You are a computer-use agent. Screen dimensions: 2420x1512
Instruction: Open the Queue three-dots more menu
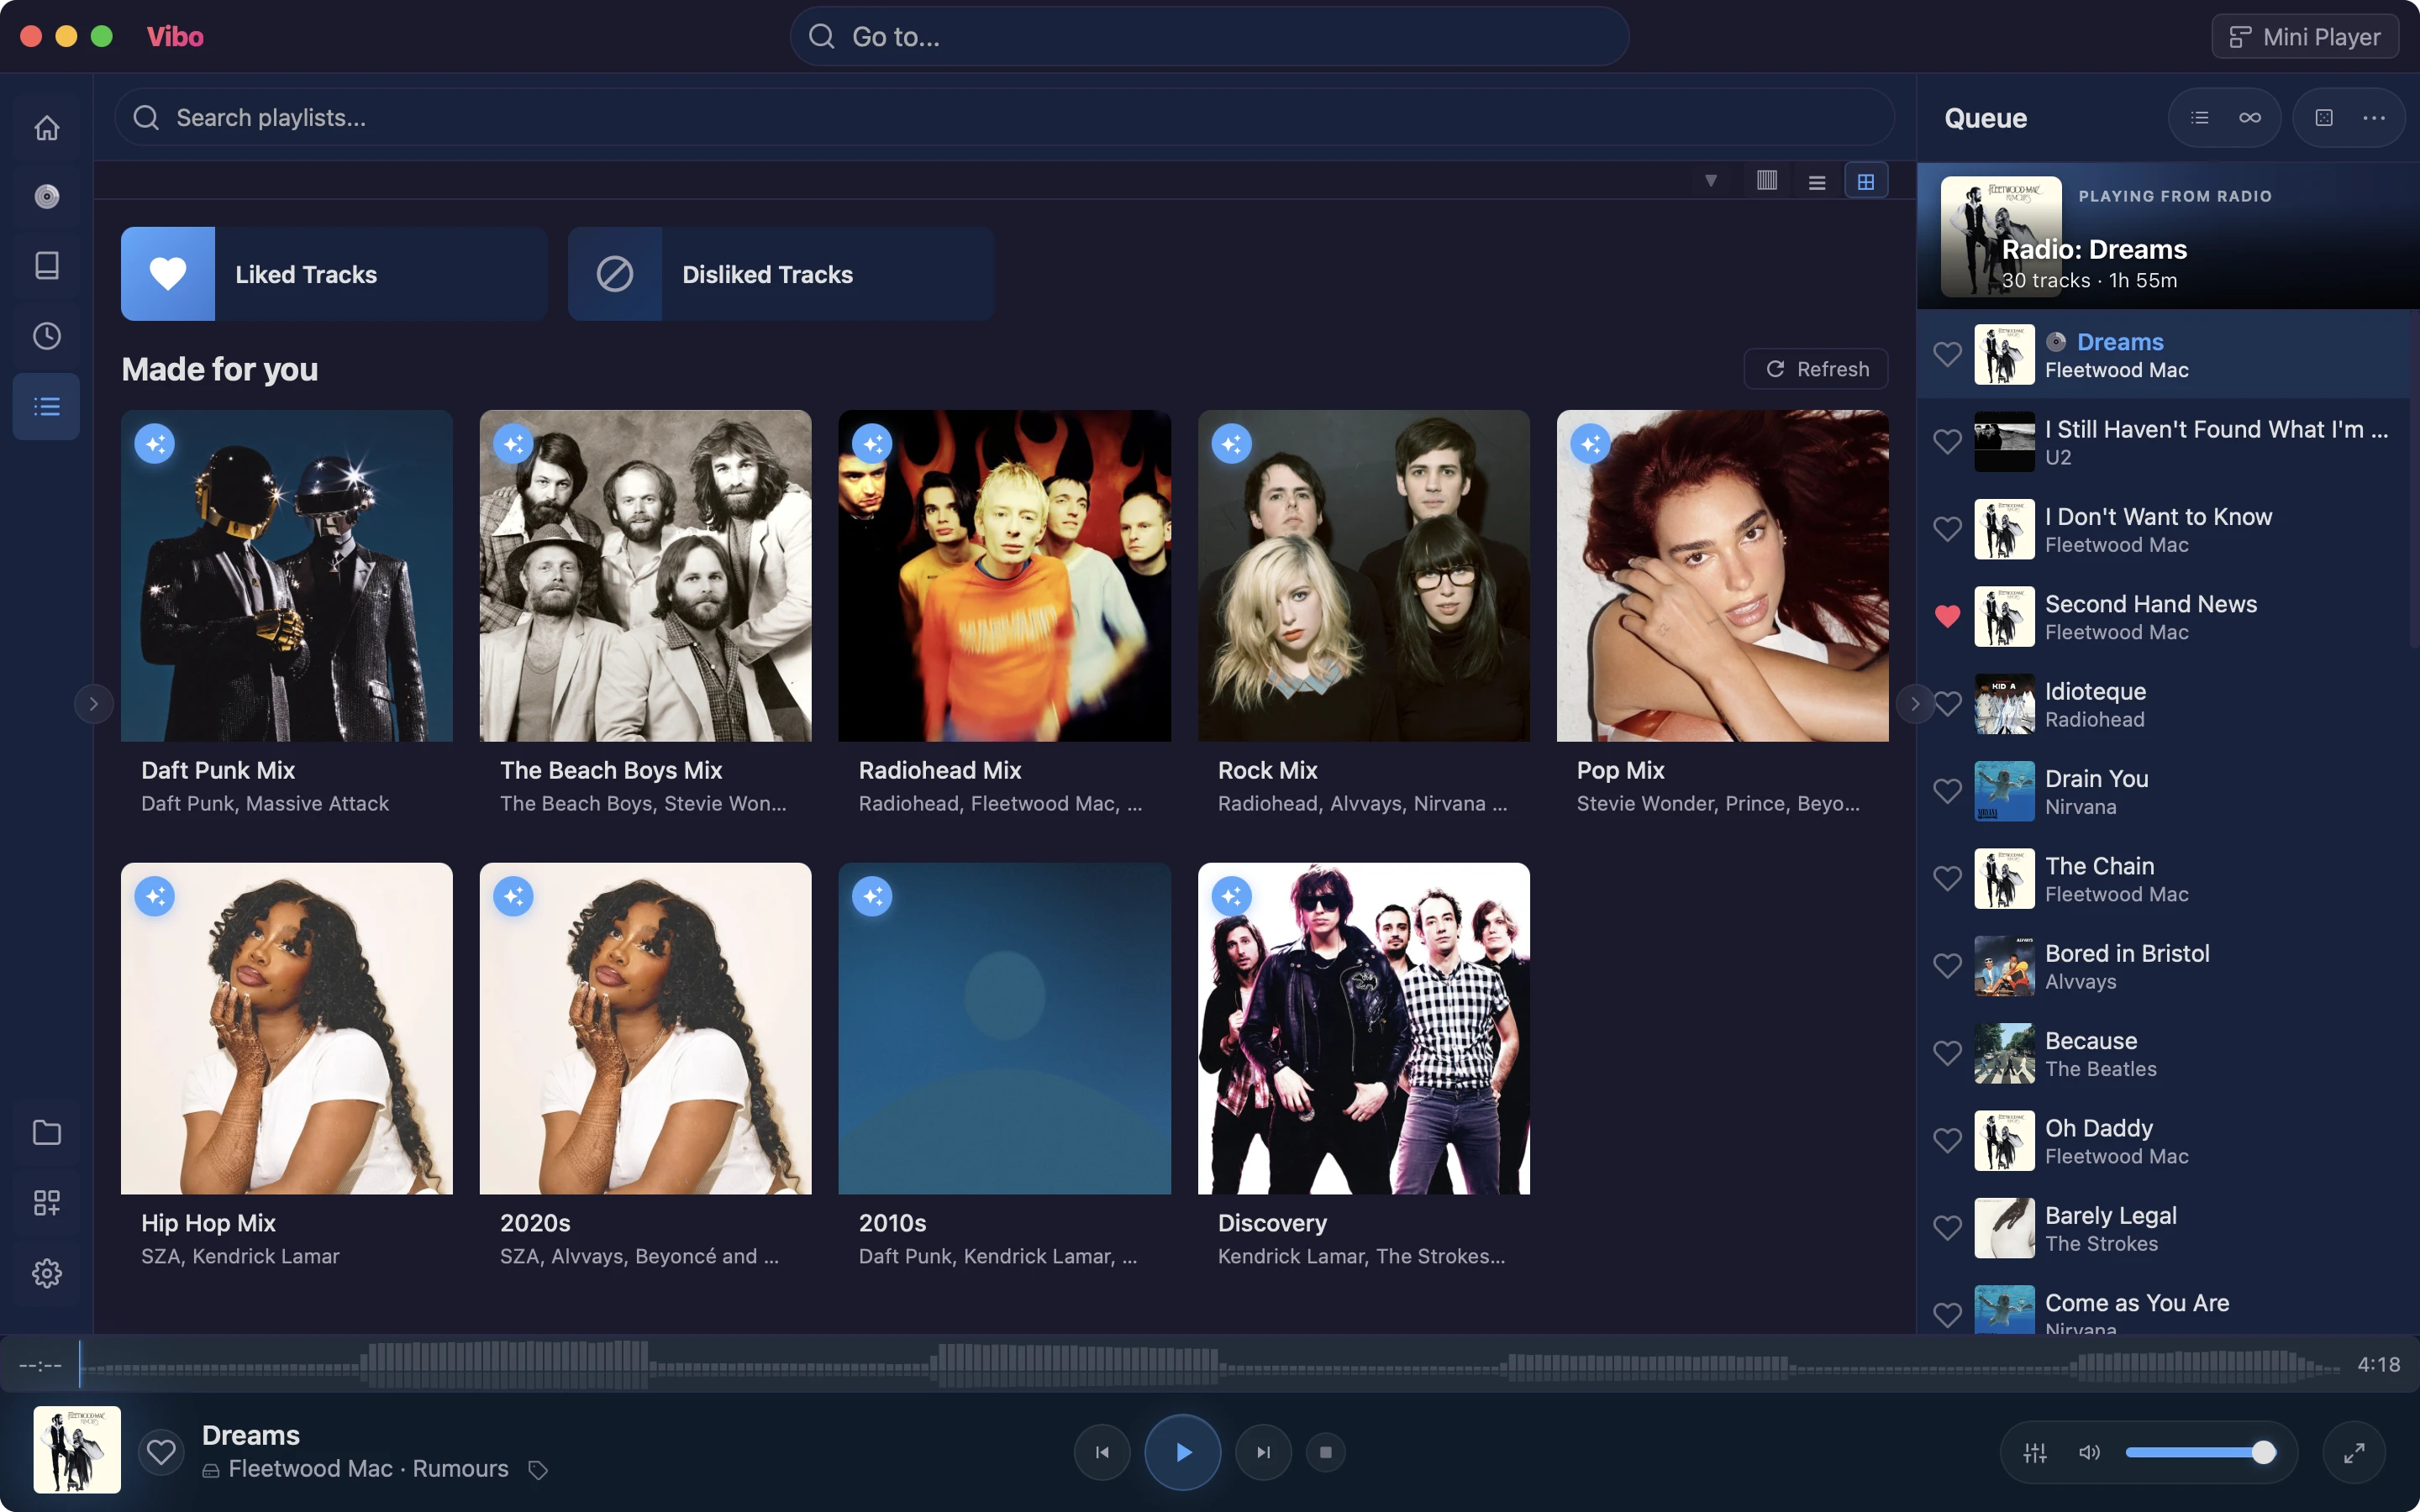[x=2374, y=118]
